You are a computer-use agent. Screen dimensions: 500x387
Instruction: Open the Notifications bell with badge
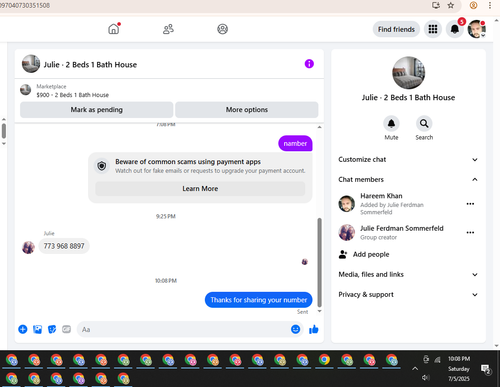pos(455,29)
